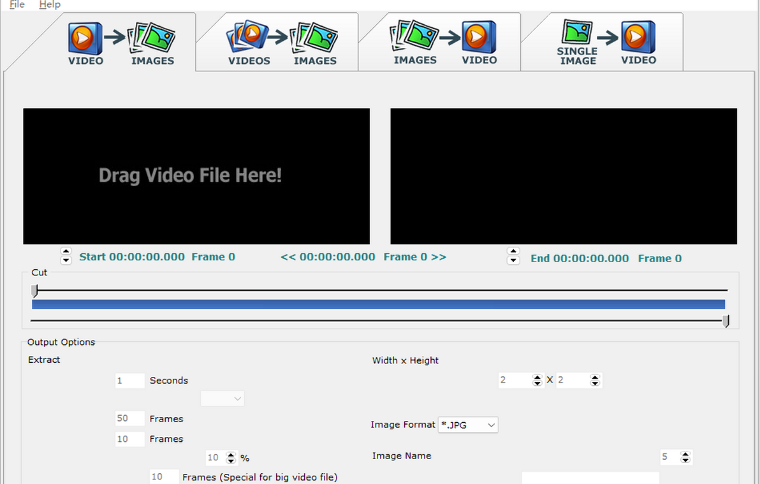Screen dimensions: 760x484
Task: Click the End 00:00:00.000 label
Action: pyautogui.click(x=579, y=258)
